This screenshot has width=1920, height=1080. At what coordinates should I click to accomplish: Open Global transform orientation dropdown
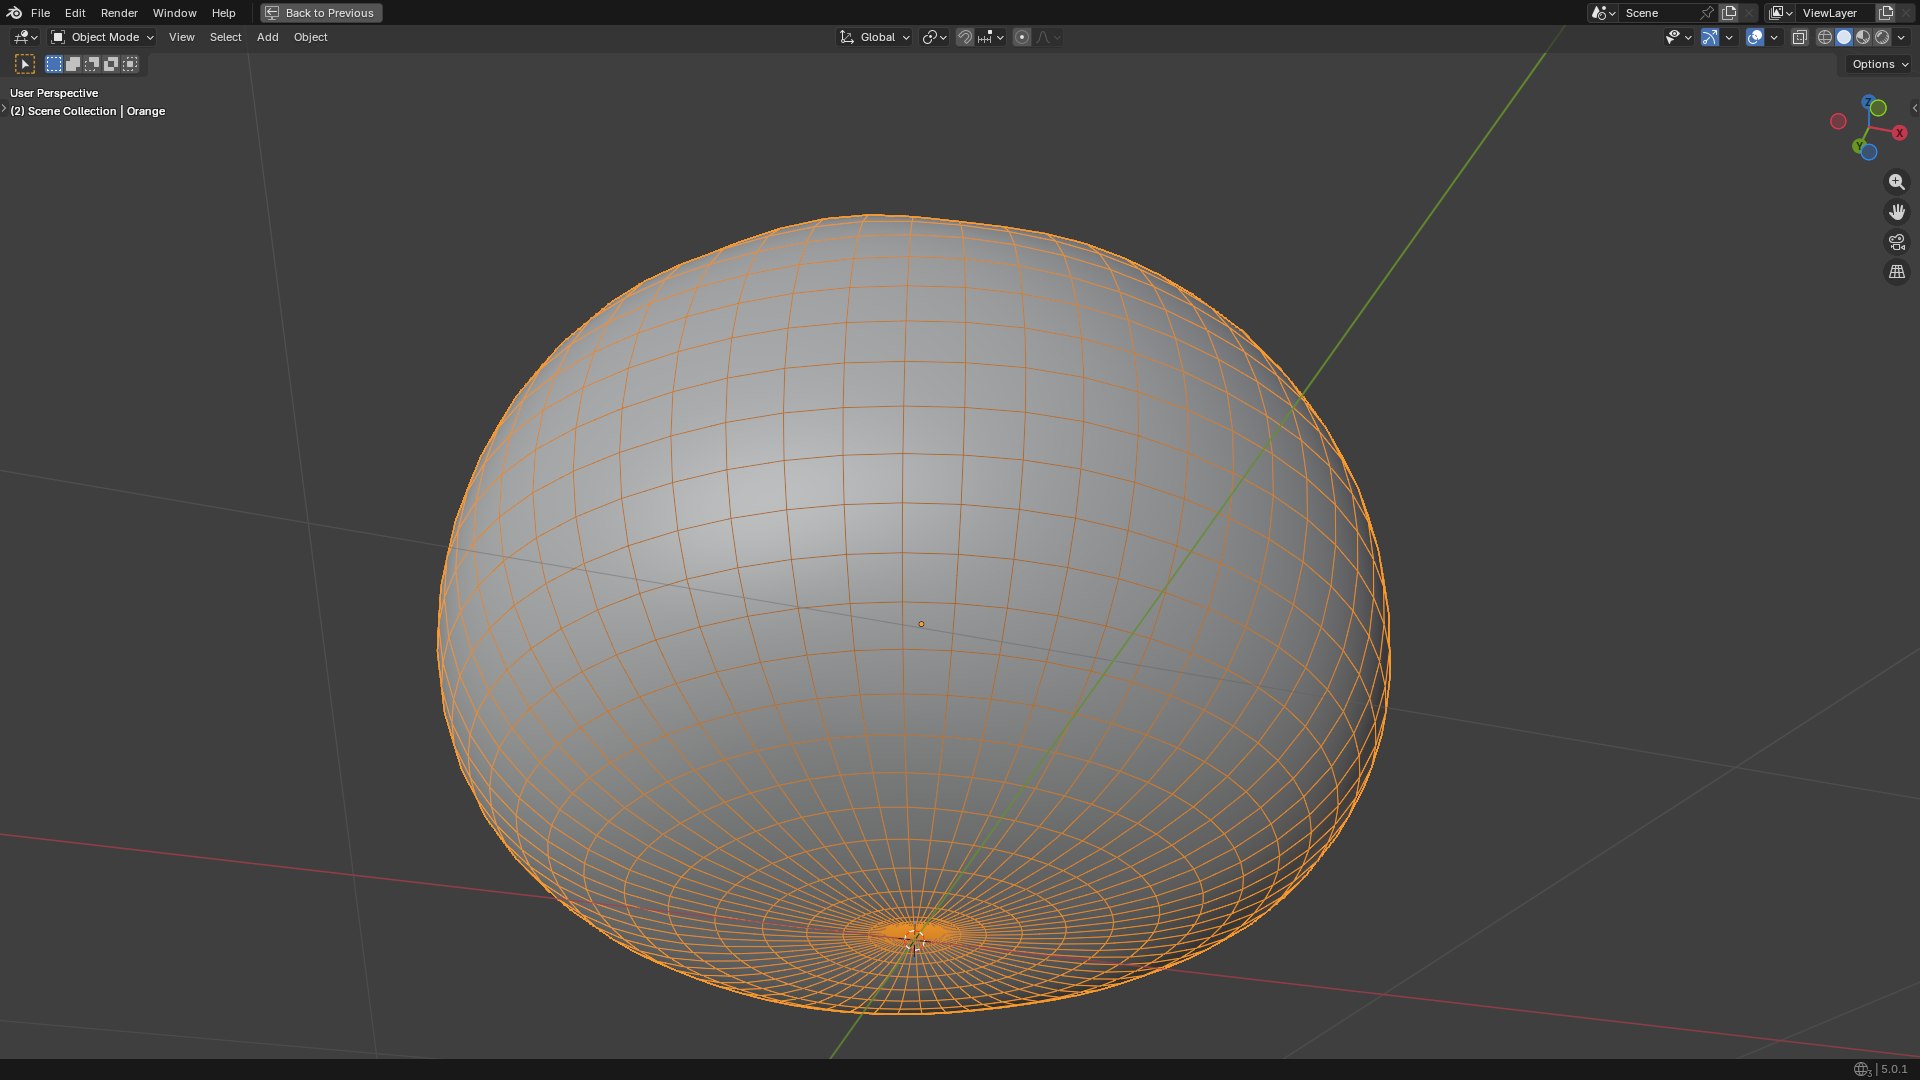tap(875, 37)
